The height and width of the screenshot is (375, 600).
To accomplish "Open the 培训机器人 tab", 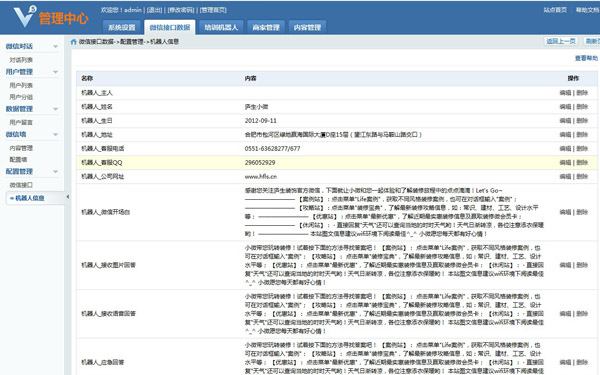I will 221,27.
